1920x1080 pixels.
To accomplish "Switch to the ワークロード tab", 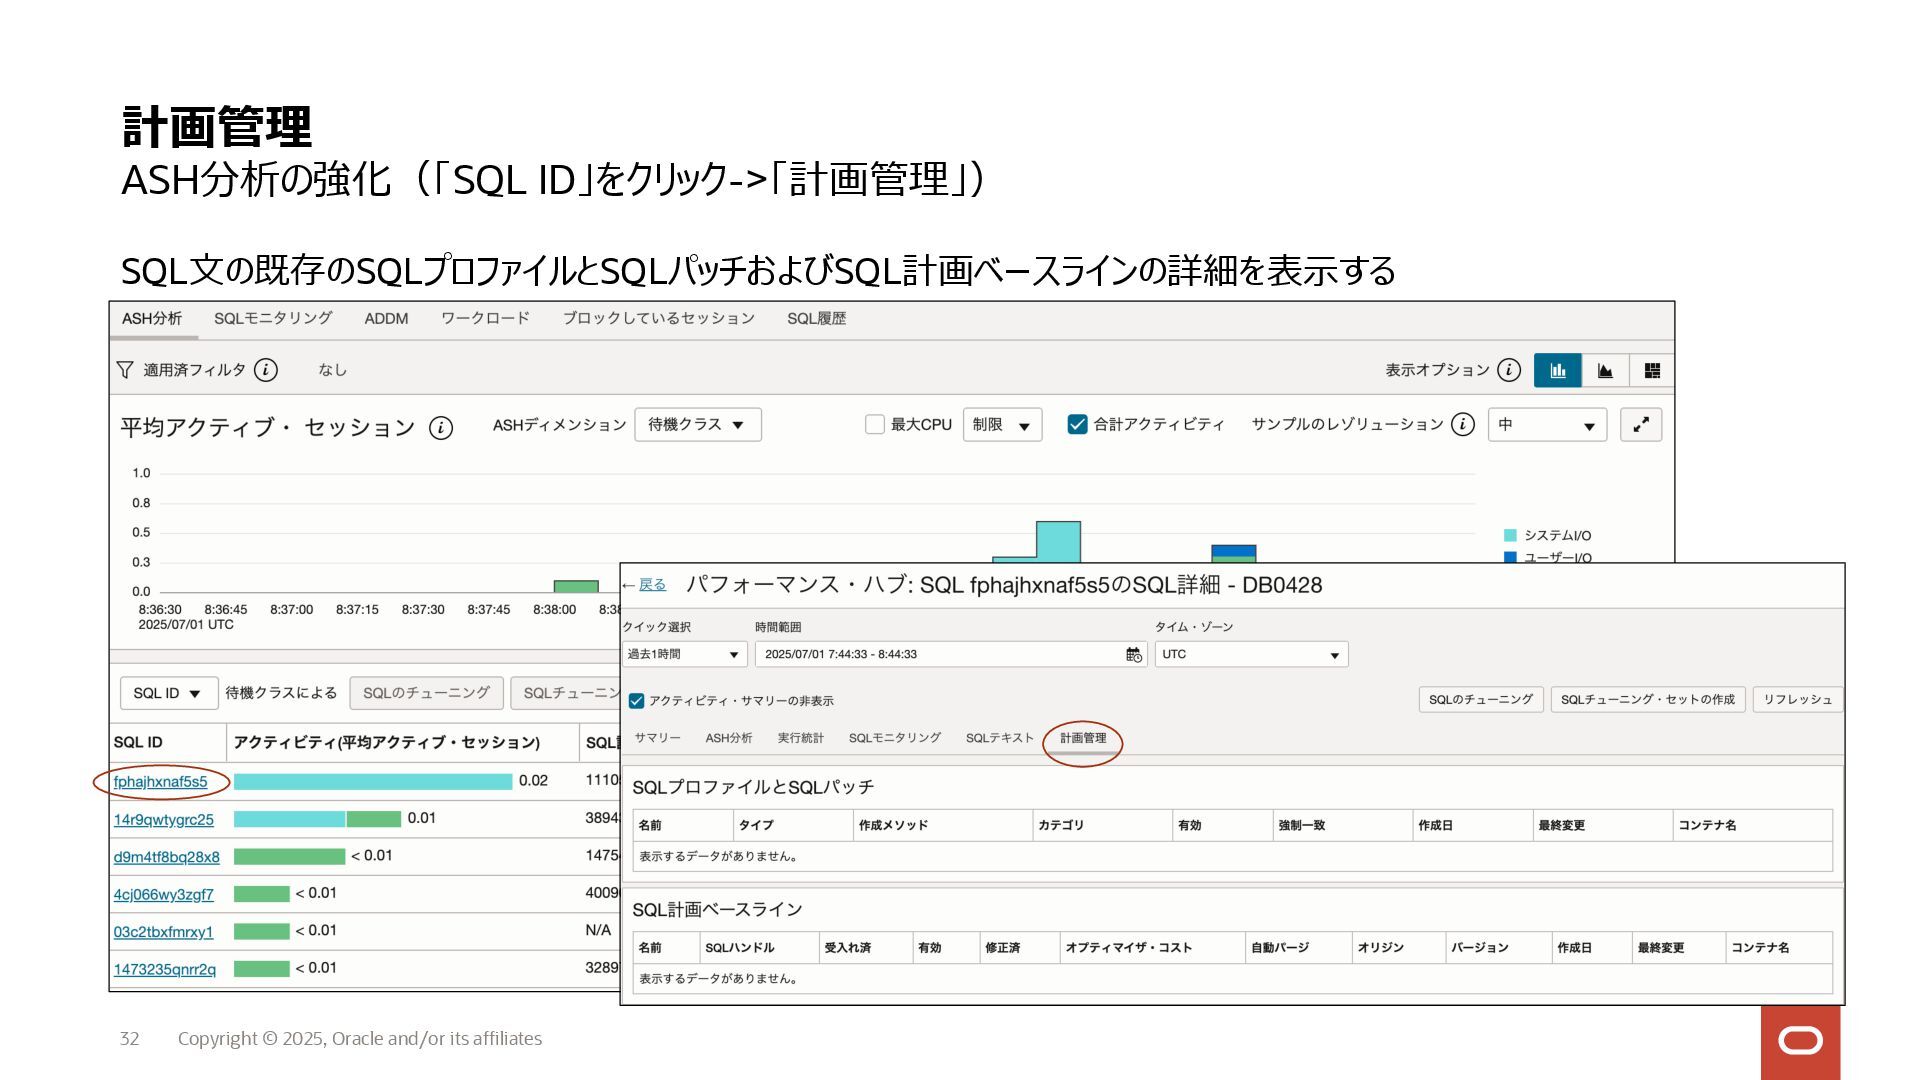I will pos(485,319).
